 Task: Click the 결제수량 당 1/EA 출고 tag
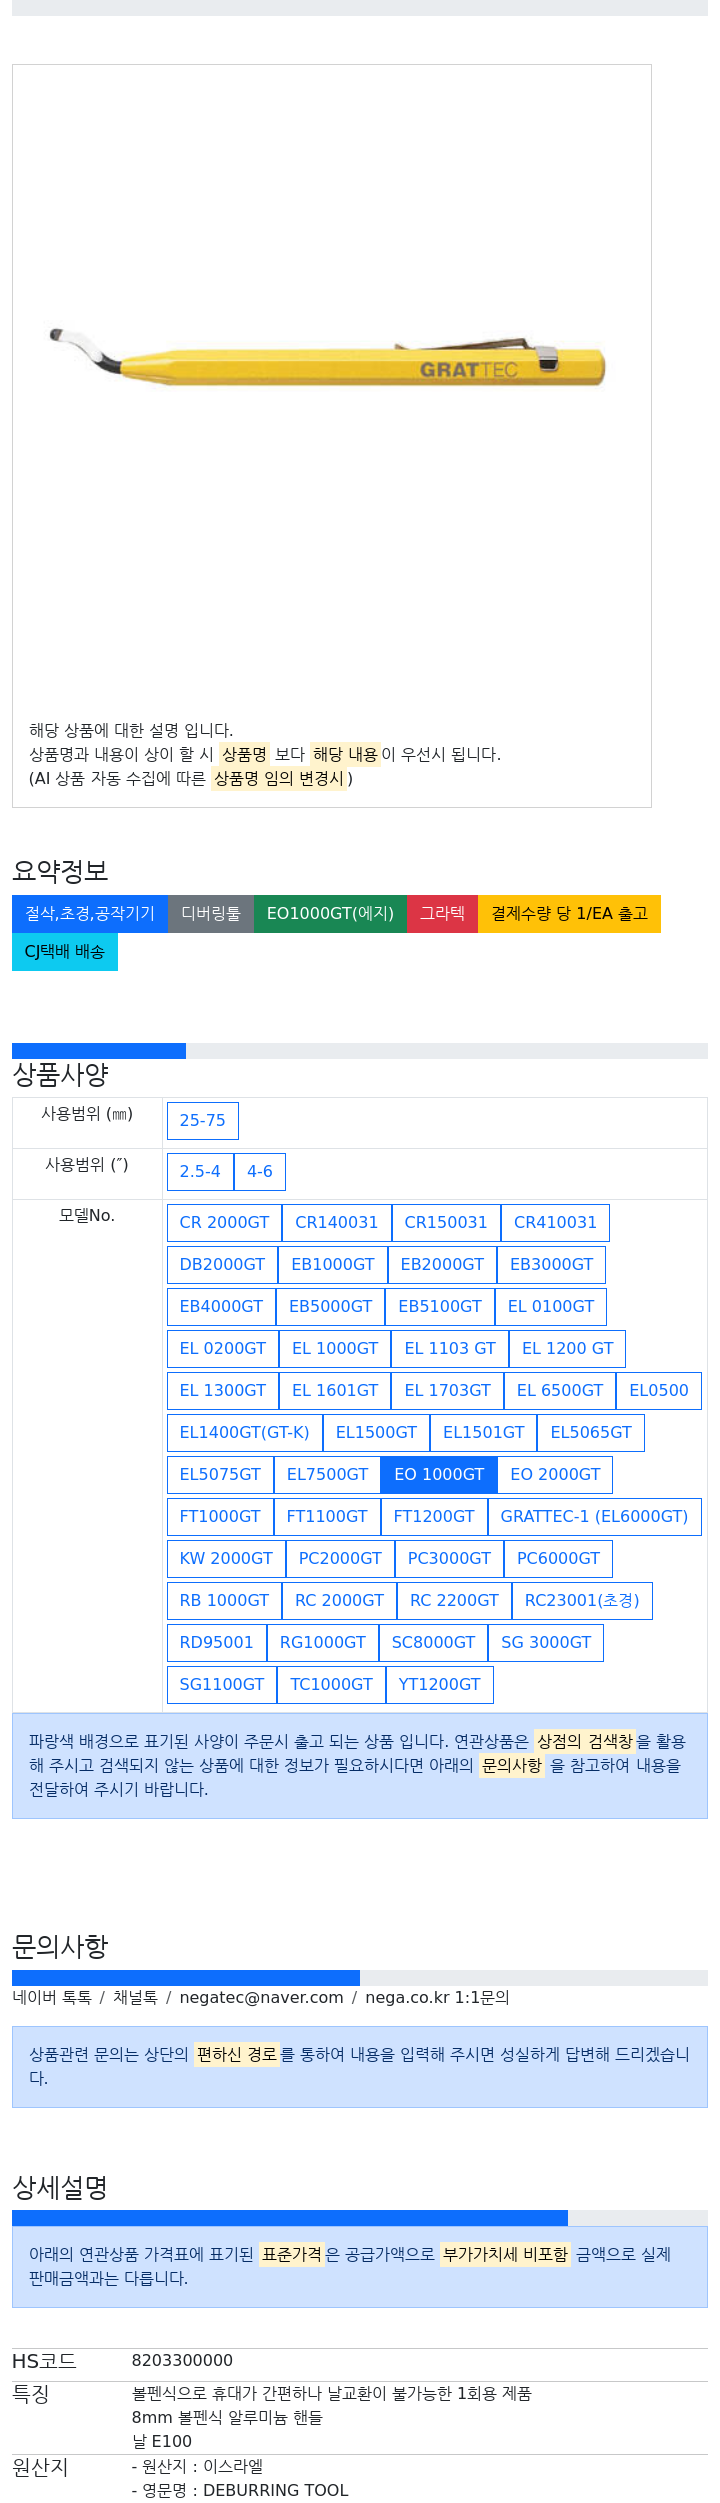coord(569,913)
